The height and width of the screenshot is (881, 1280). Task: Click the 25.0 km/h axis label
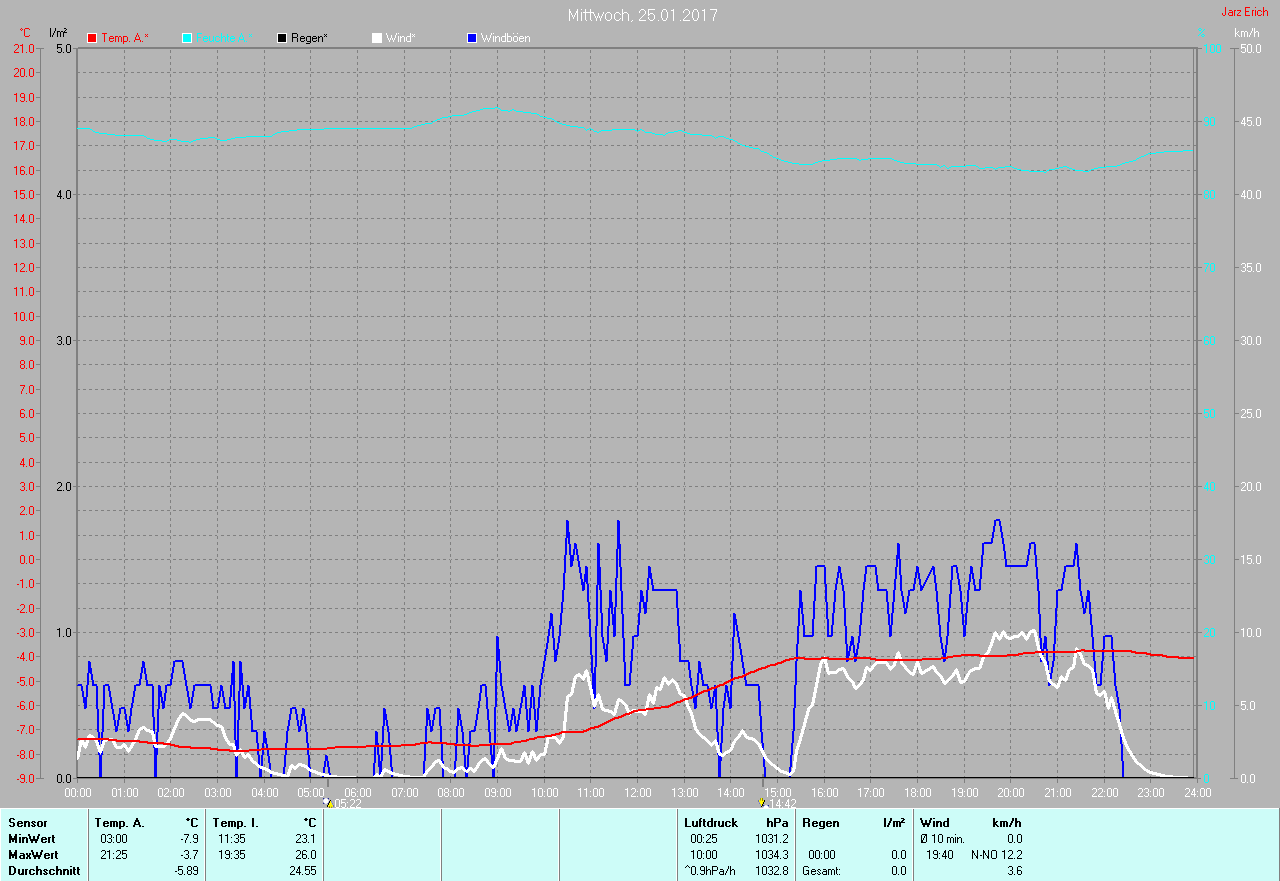coord(1250,413)
